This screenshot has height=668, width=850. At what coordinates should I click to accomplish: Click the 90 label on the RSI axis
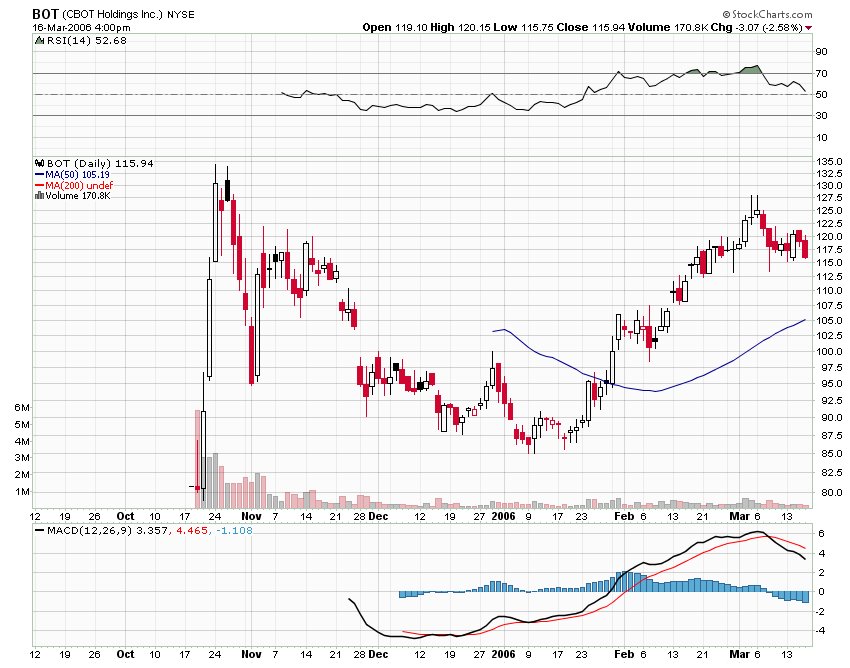(821, 52)
